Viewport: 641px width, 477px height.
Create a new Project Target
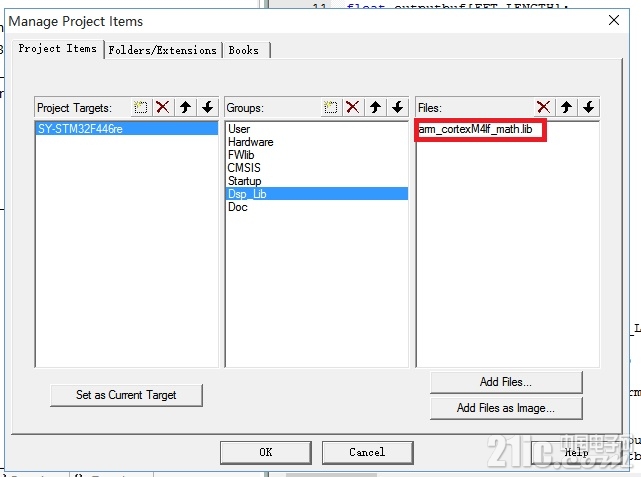tap(141, 107)
